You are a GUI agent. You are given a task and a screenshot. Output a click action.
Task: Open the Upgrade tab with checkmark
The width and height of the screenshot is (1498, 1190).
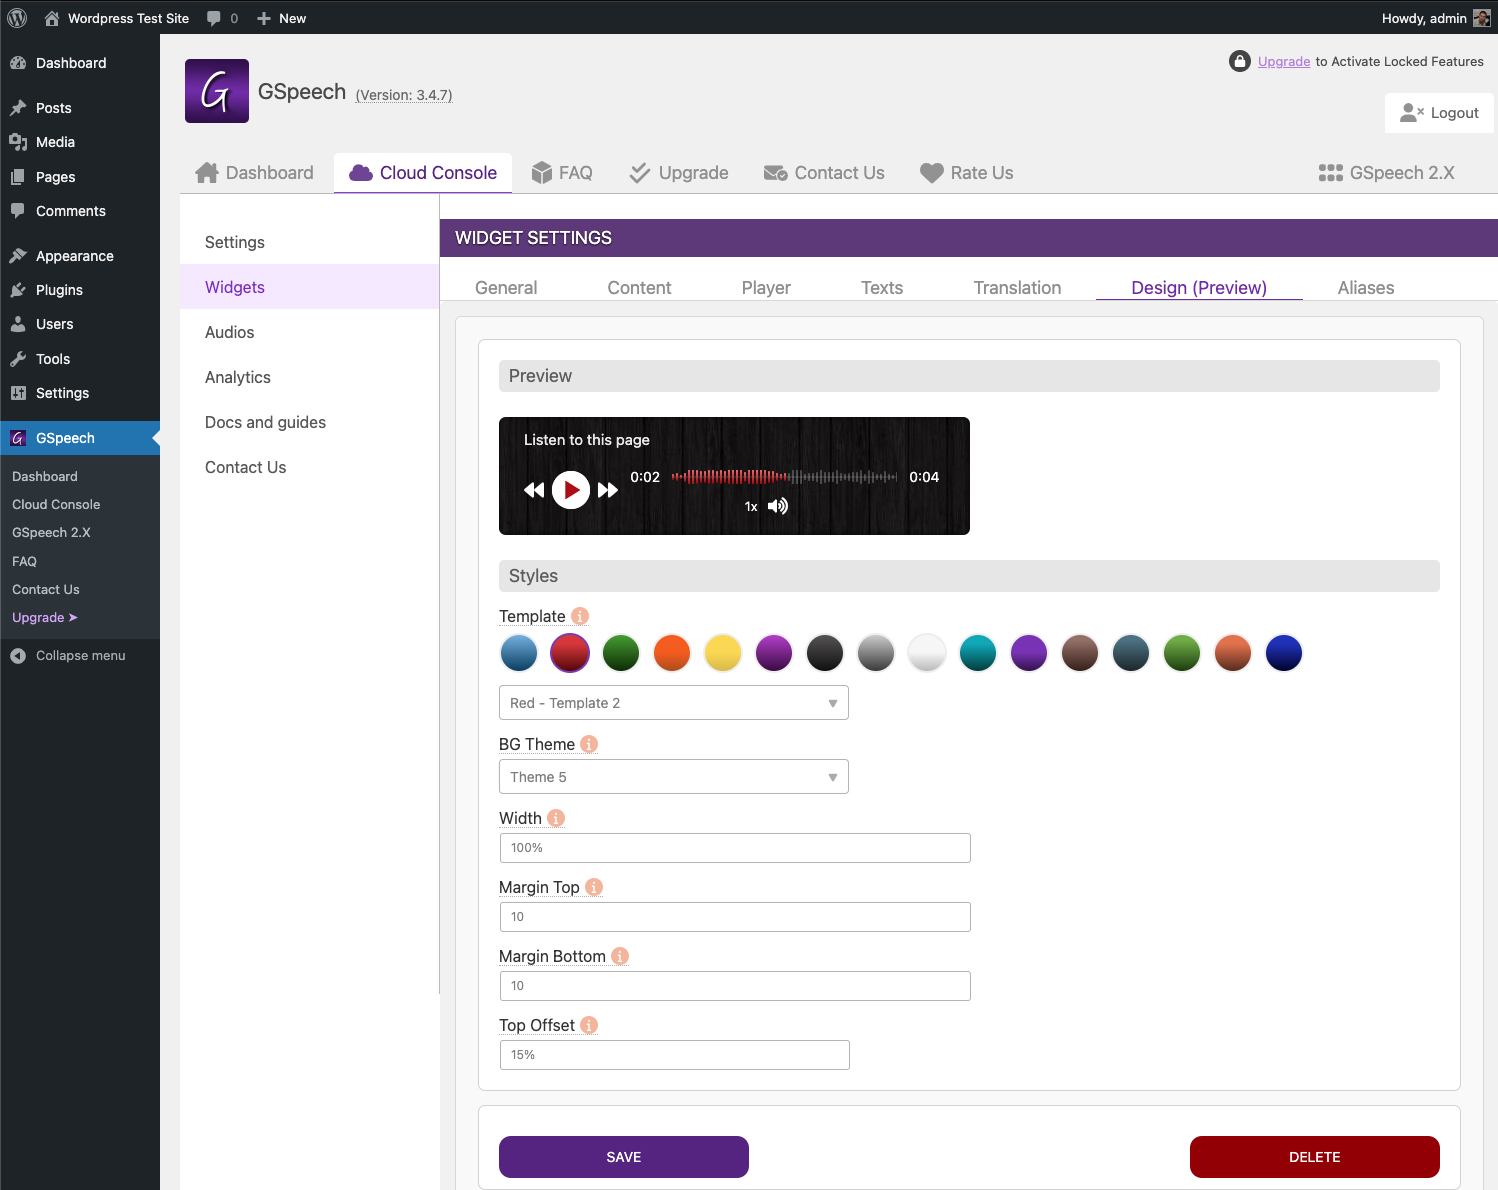[x=679, y=173]
